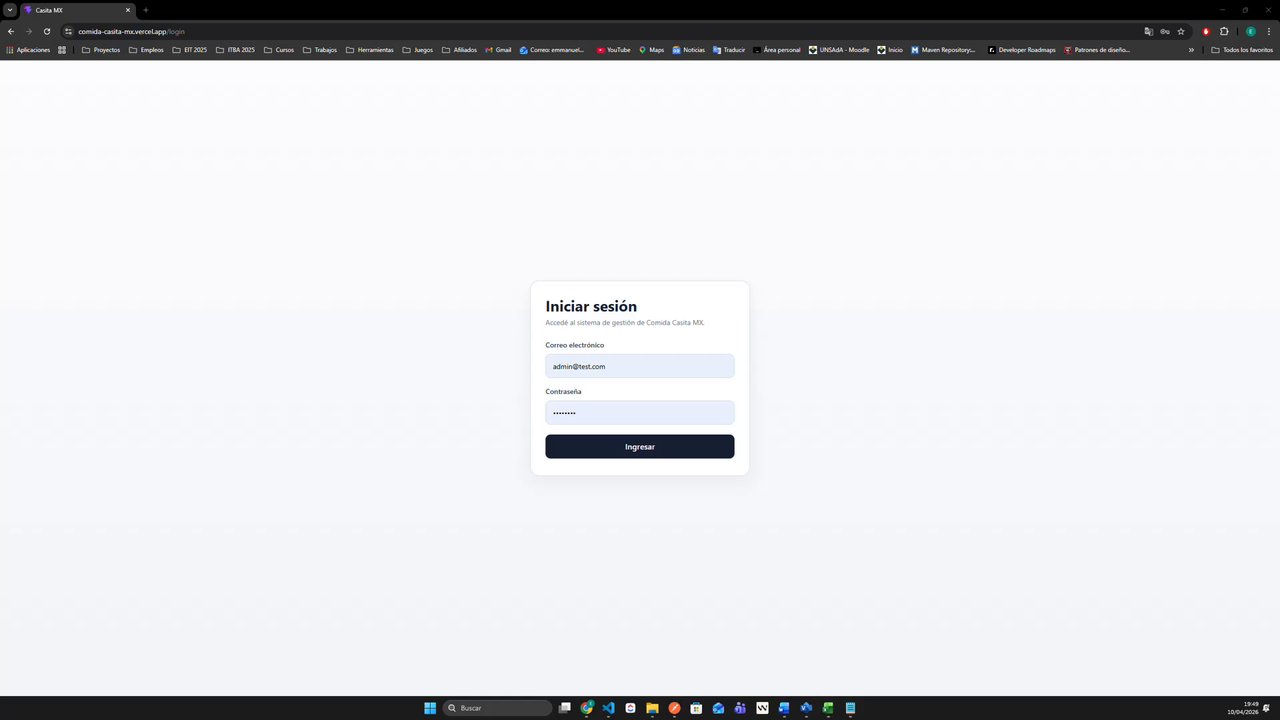Image resolution: width=1280 pixels, height=720 pixels.
Task: Open the Correo: emmanuel bookmark
Action: (x=552, y=49)
